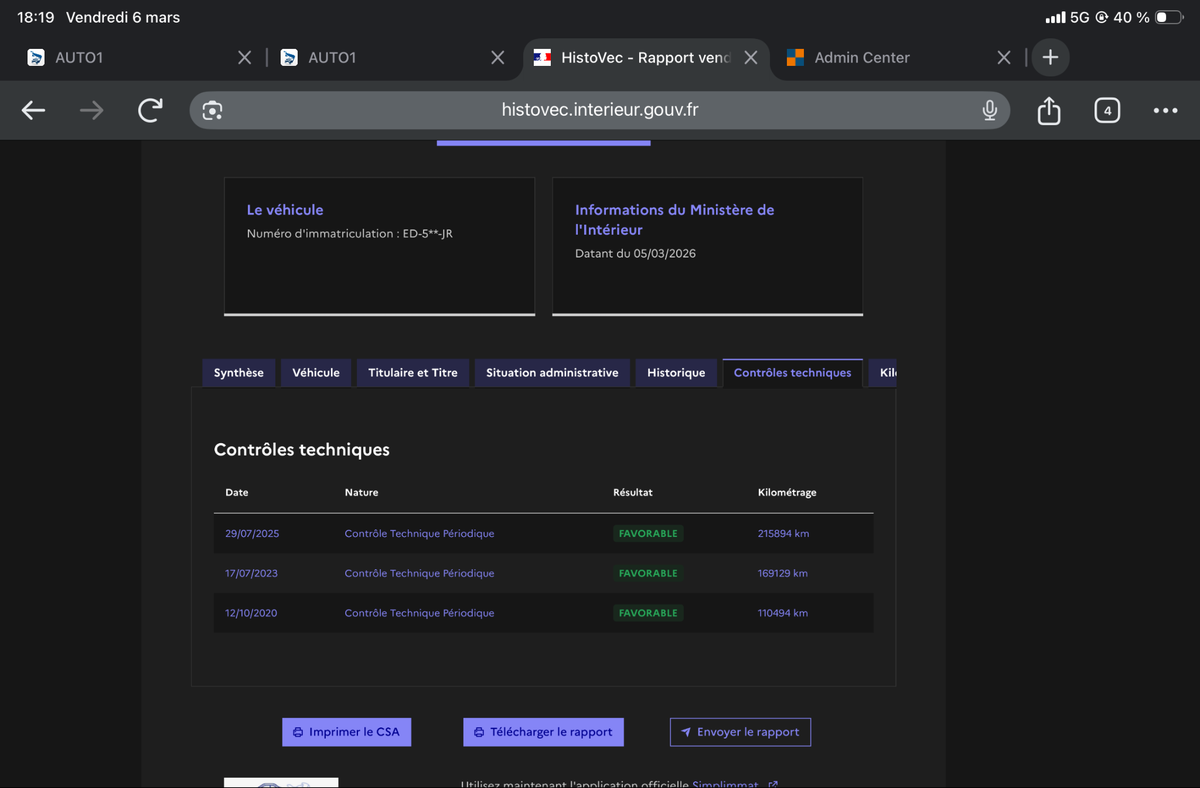Focus the histovec.interieur.gouv.fr address bar
The image size is (1200, 788).
(600, 110)
